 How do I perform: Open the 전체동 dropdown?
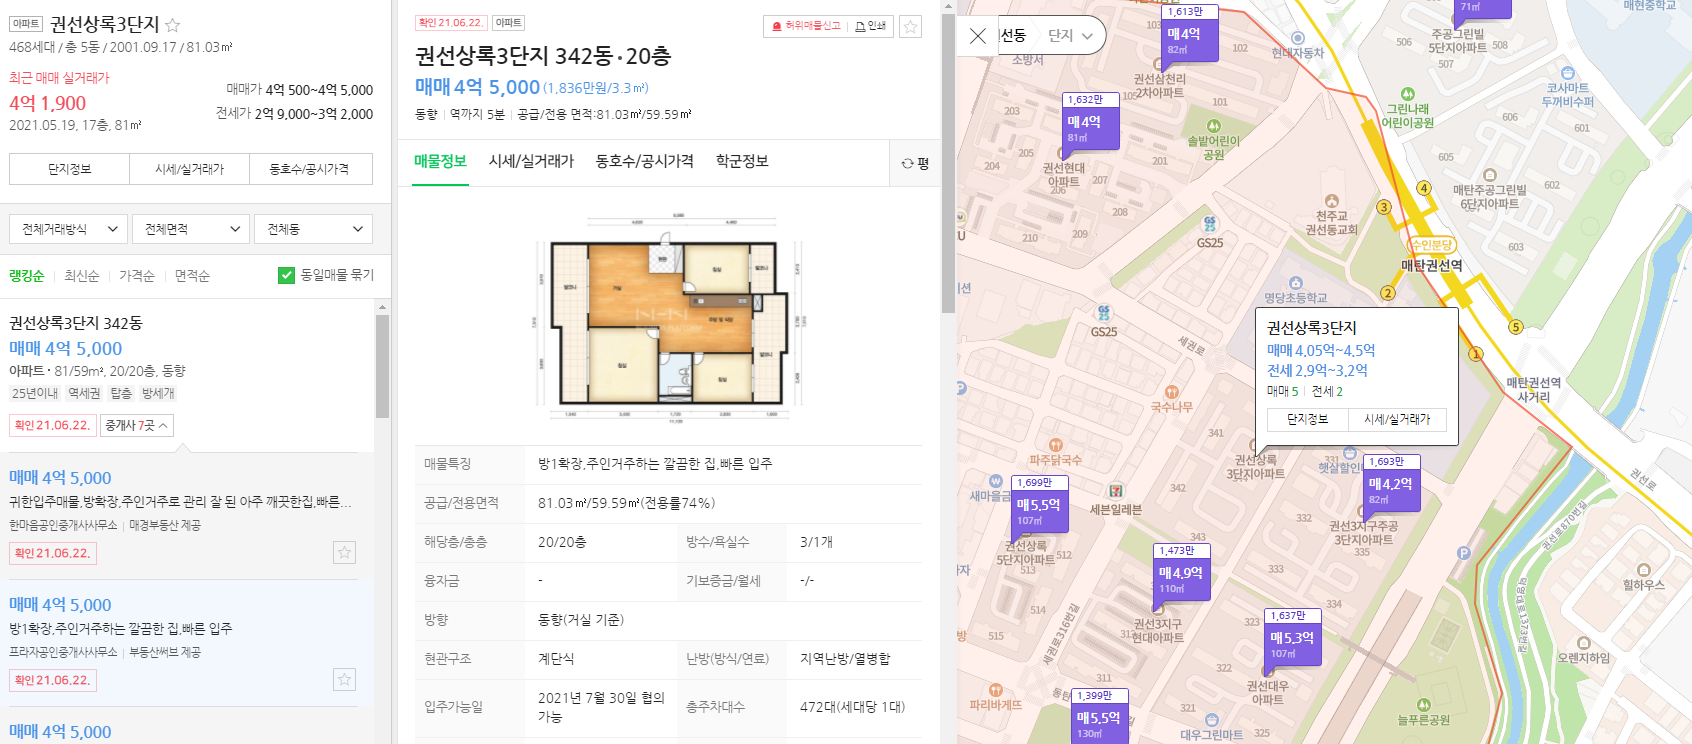click(313, 229)
